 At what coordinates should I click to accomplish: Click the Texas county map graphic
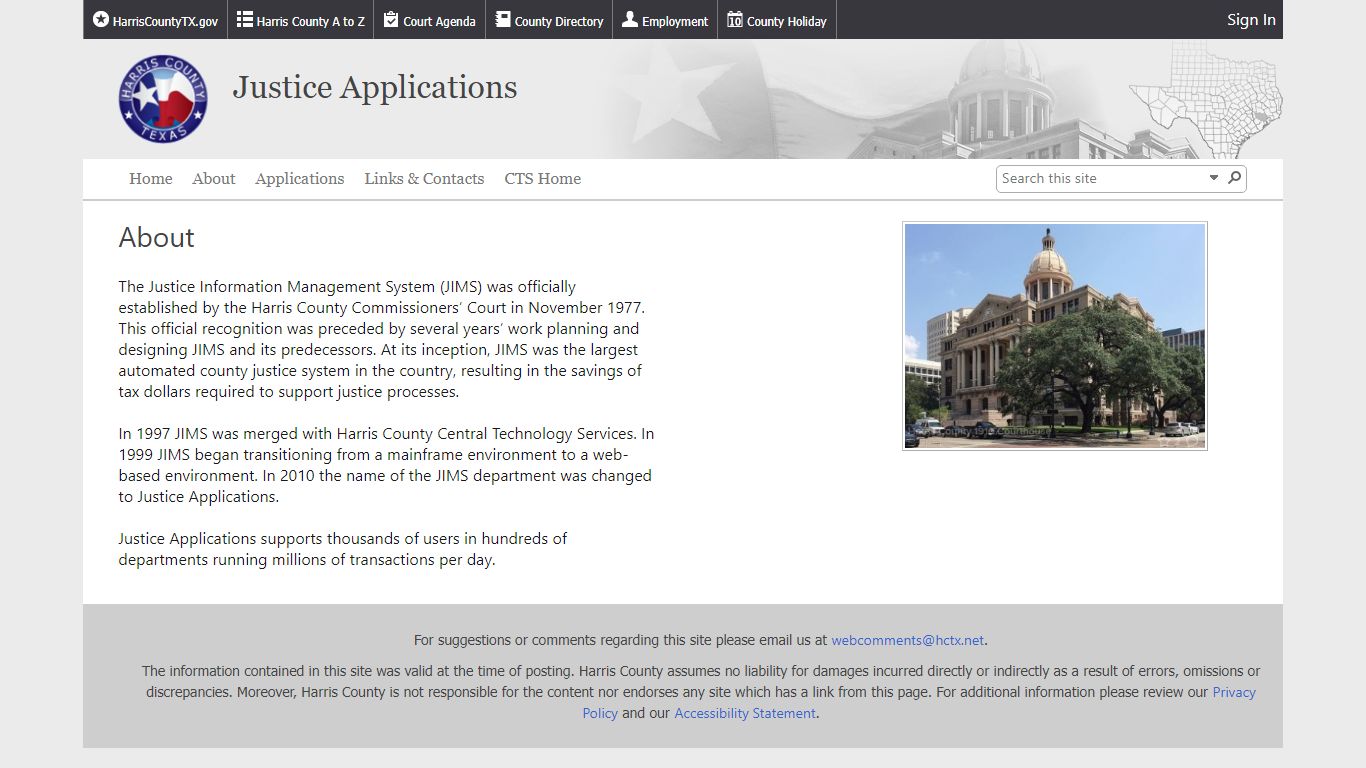coord(1206,100)
